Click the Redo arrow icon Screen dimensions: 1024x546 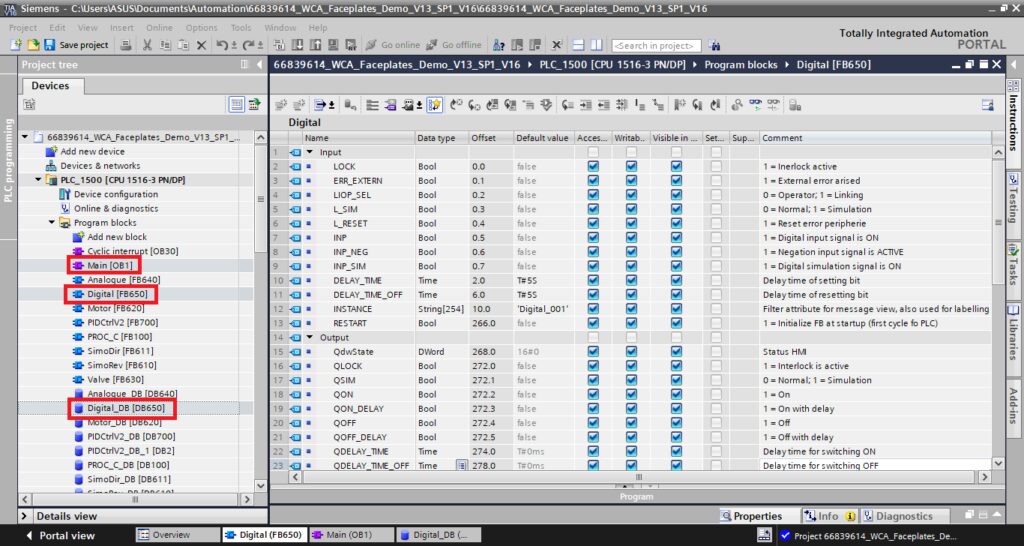[x=248, y=45]
